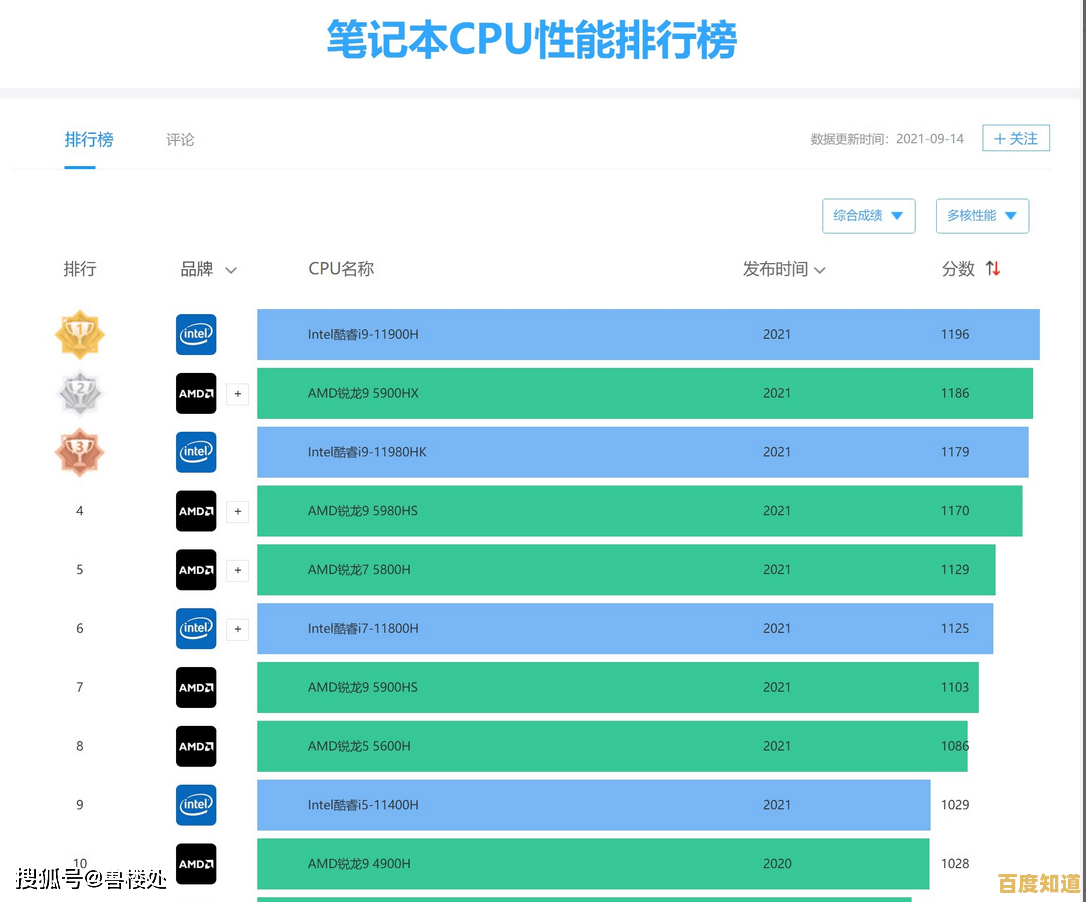Expand details for Intel 酷睿i7-11800H row
The image size is (1086, 902).
pyautogui.click(x=238, y=629)
